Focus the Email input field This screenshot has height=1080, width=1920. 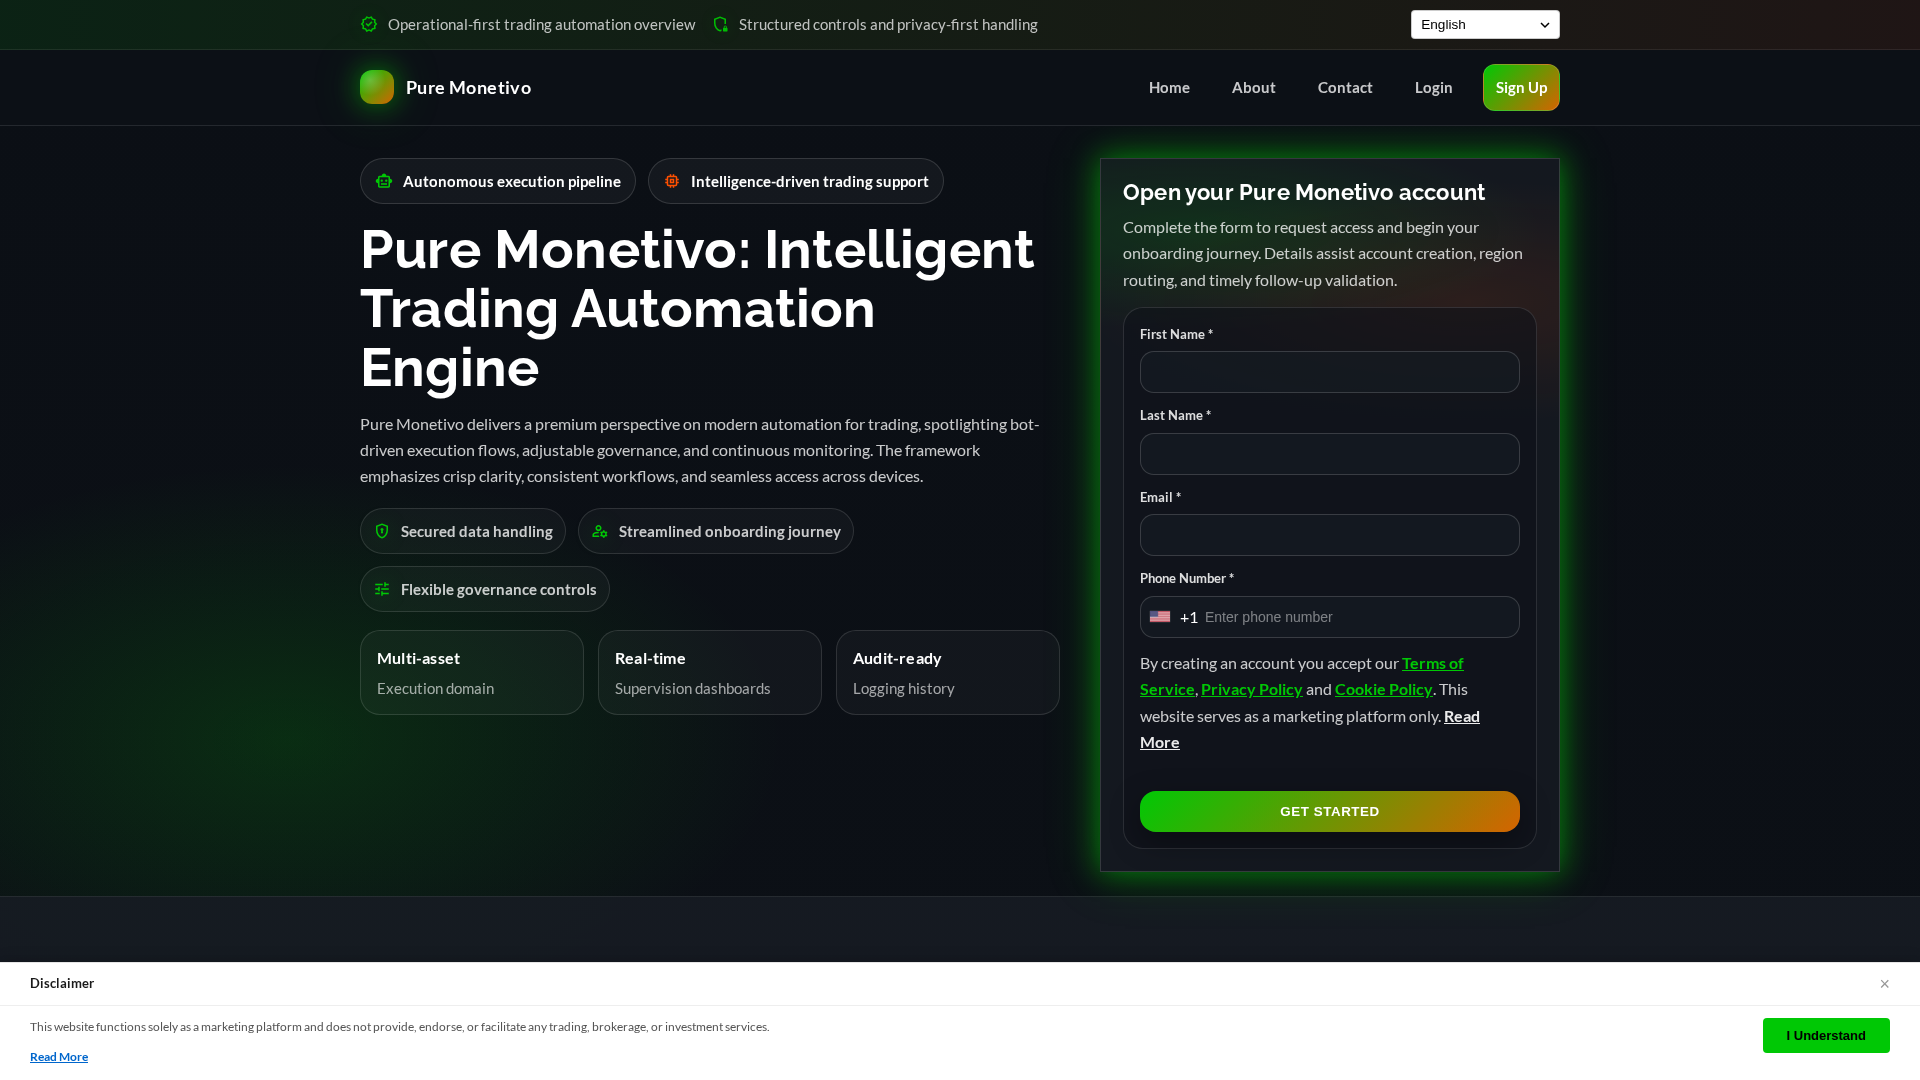tap(1329, 535)
